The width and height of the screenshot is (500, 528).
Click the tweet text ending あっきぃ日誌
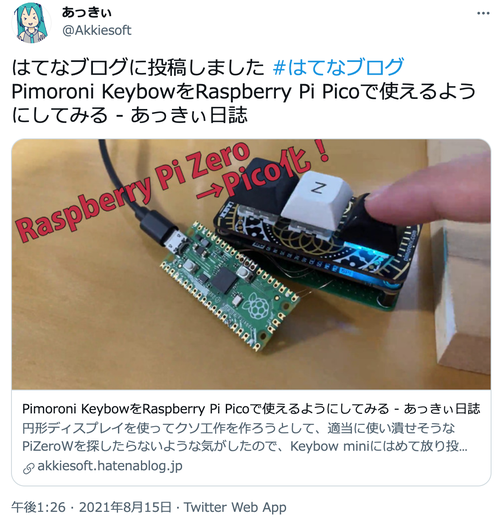[130, 115]
